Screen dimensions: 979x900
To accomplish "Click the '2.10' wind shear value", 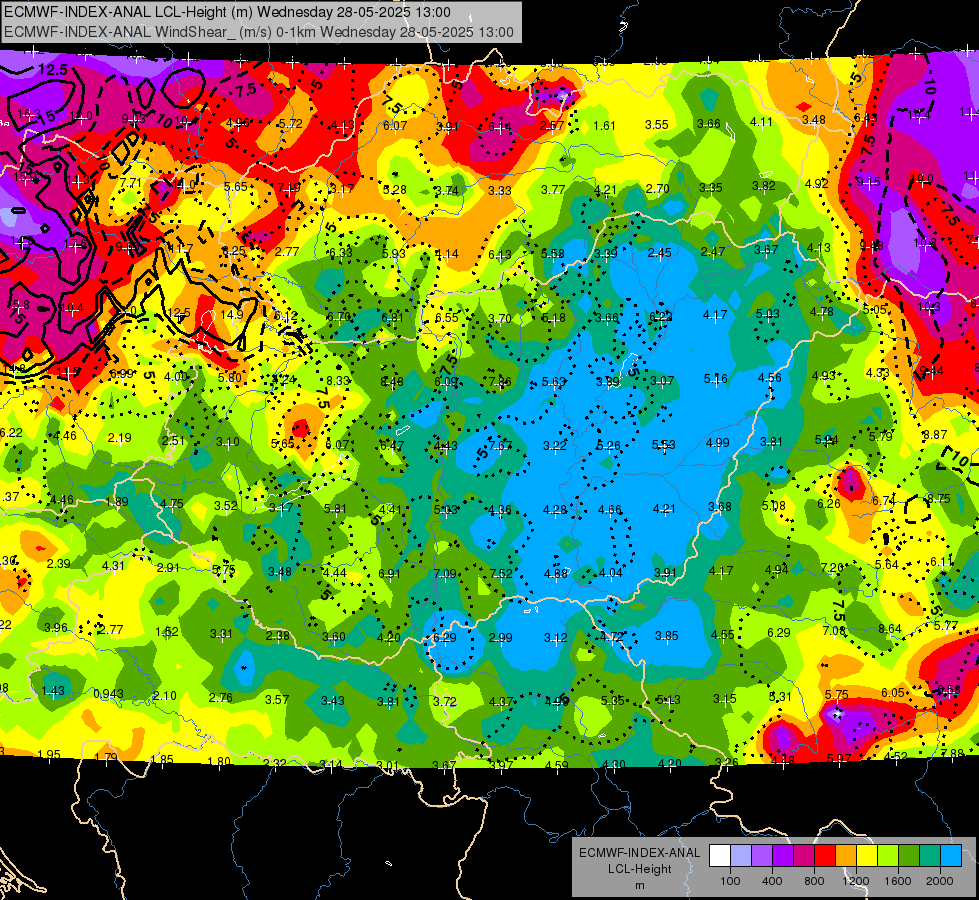I will 165,696.
